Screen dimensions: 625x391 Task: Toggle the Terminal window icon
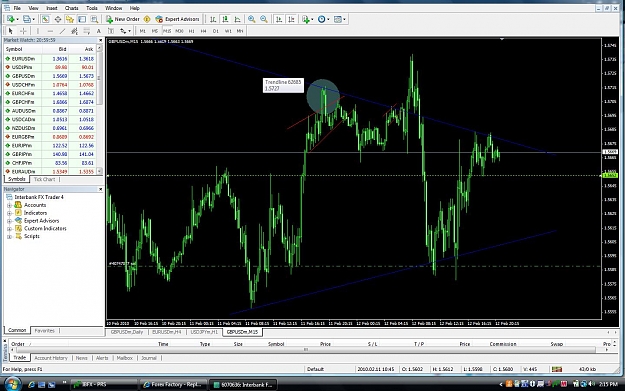coord(82,19)
